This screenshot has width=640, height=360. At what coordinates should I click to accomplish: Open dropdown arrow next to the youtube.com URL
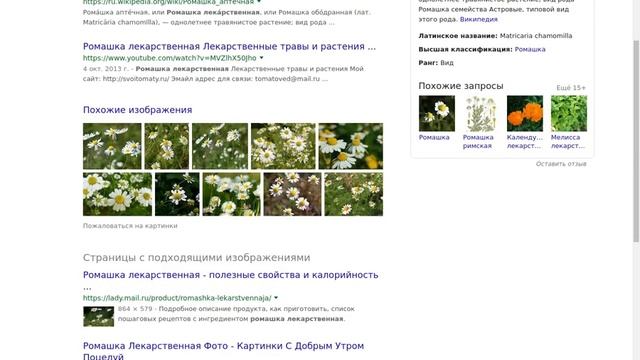(x=261, y=58)
